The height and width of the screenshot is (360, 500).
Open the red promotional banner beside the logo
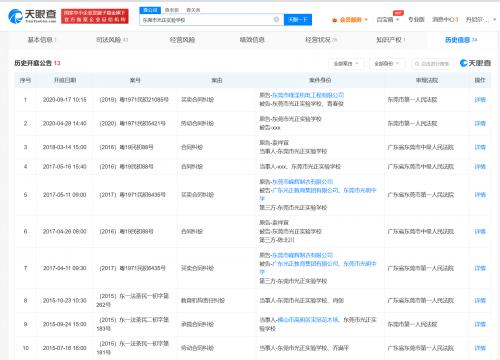pyautogui.click(x=95, y=16)
